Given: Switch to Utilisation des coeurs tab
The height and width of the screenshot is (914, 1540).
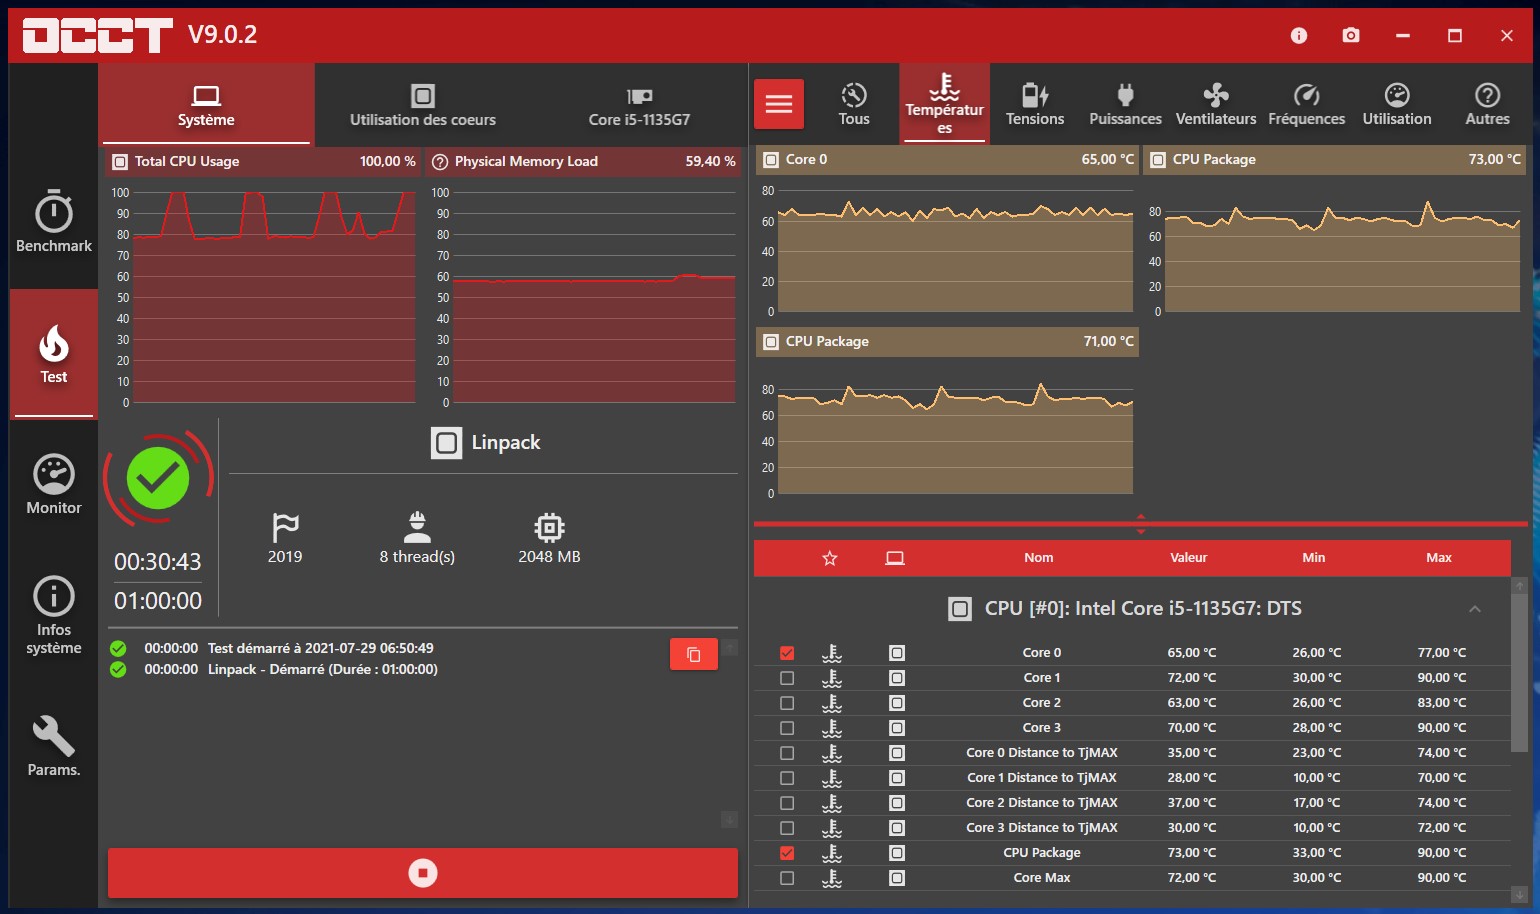Looking at the screenshot, I should pyautogui.click(x=423, y=105).
